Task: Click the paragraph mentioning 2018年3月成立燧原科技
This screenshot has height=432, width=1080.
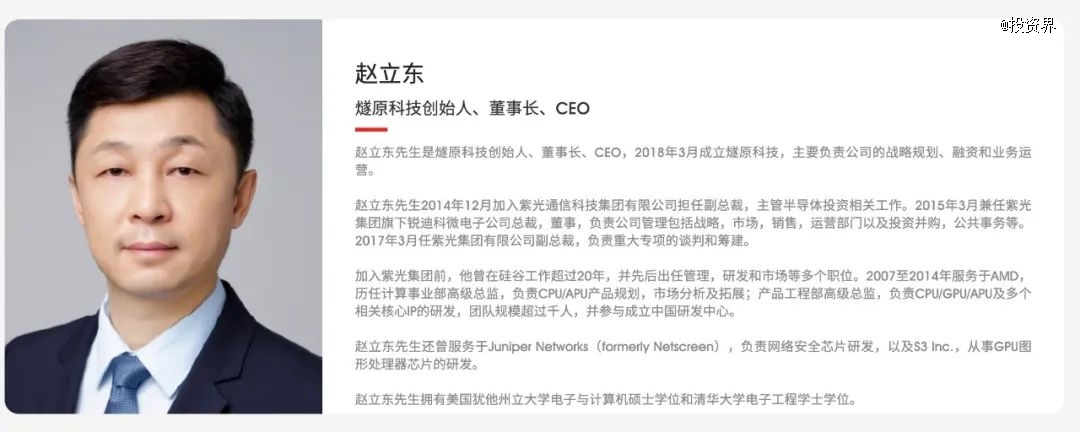Action: [x=693, y=161]
